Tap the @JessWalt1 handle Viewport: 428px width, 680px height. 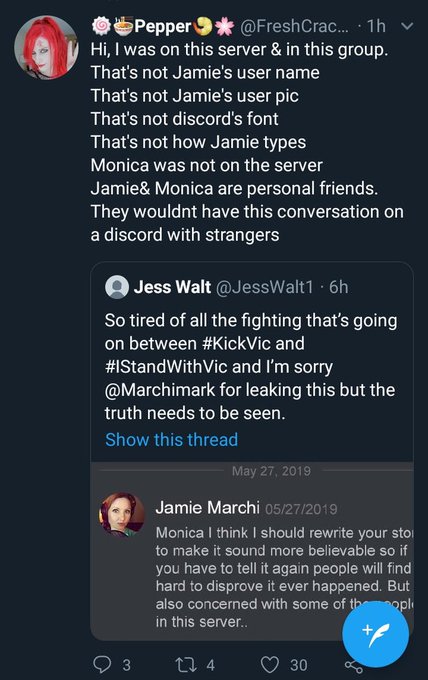264,287
